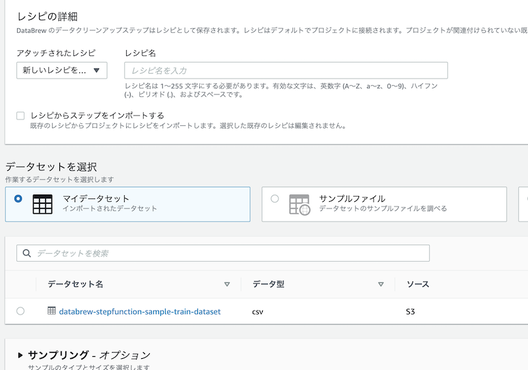Viewport: 528px width, 370px height.
Task: Select the マイデータセット radio option
Action: pyautogui.click(x=18, y=199)
